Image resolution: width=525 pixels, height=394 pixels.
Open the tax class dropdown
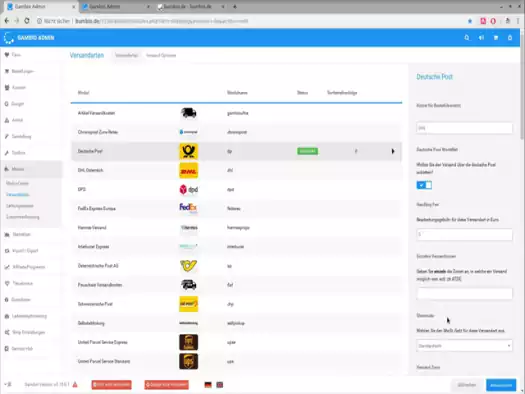pyautogui.click(x=464, y=346)
